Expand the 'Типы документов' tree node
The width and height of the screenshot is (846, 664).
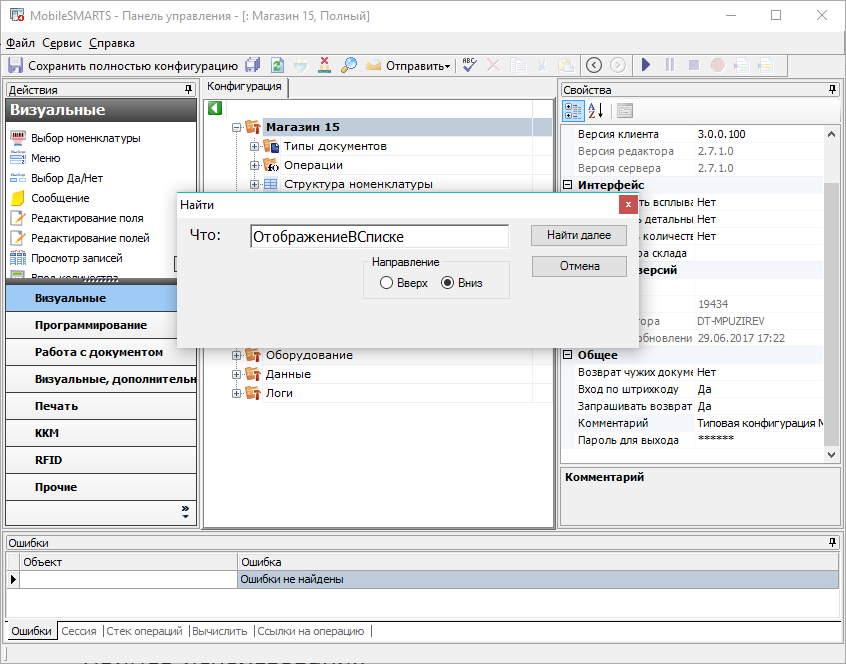point(255,146)
